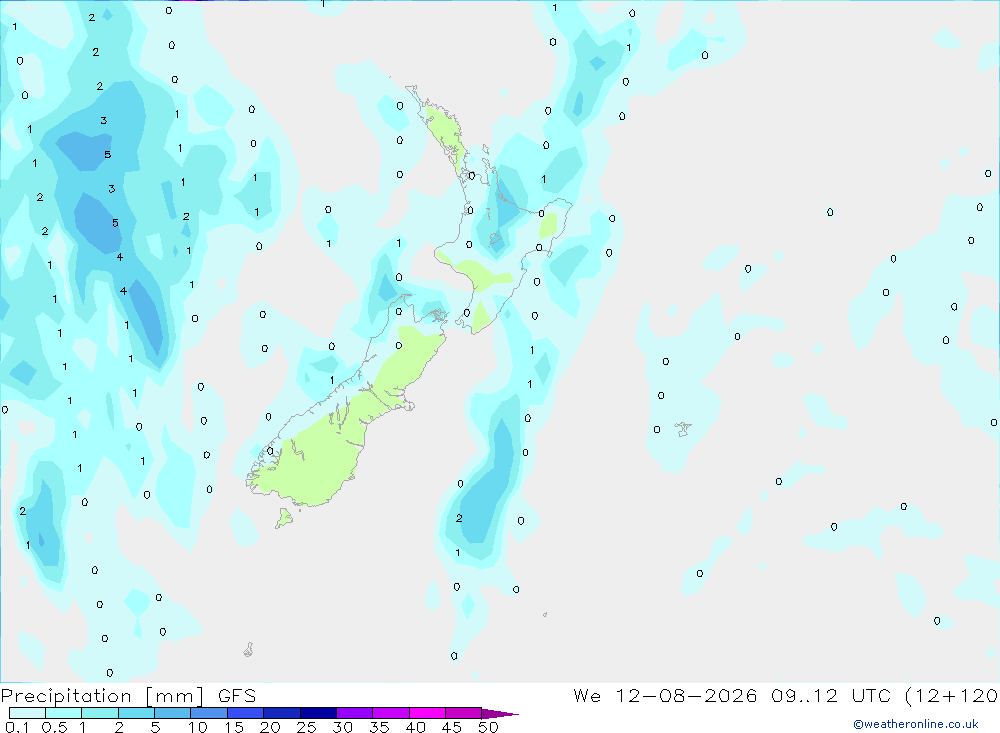Viewport: 1000px width, 733px height.
Task: Choose the 35–40 mm legend color swatch
Action: coord(391,713)
